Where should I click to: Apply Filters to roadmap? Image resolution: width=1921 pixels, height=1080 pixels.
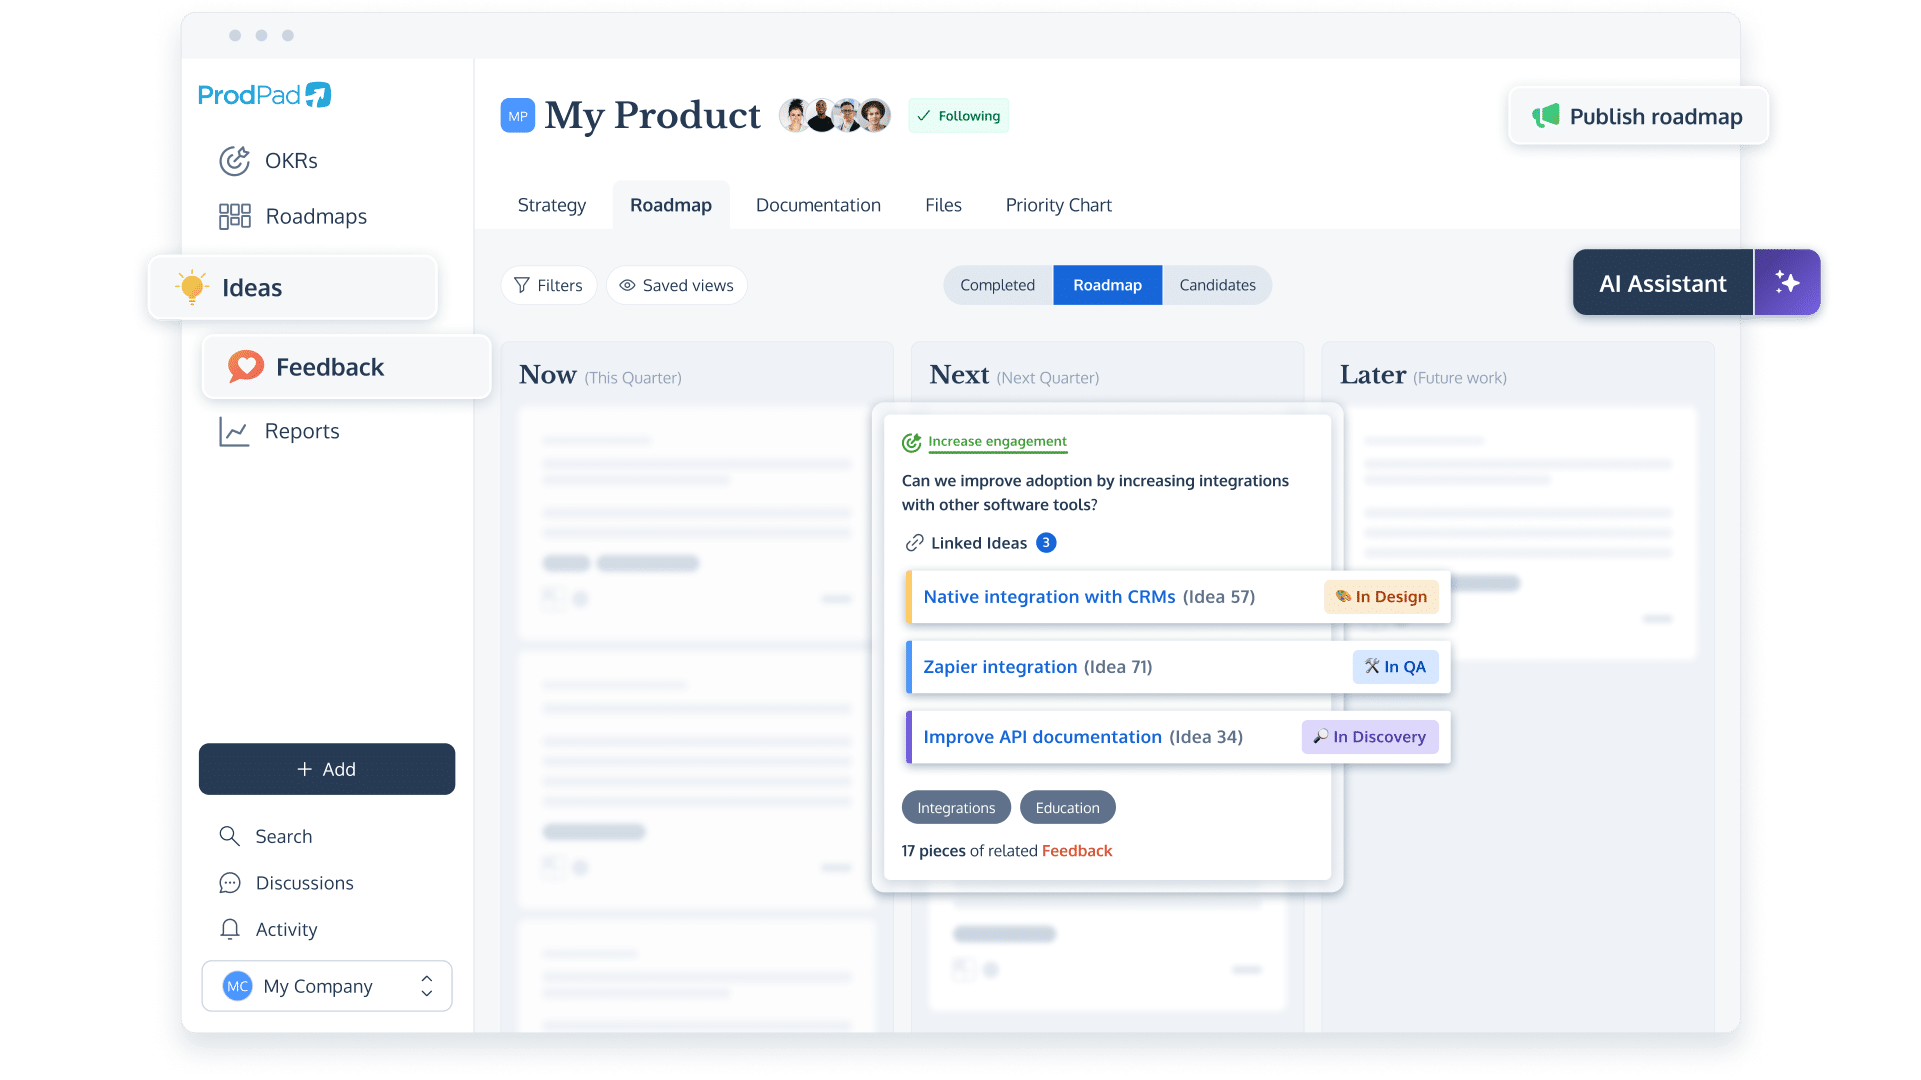click(548, 284)
